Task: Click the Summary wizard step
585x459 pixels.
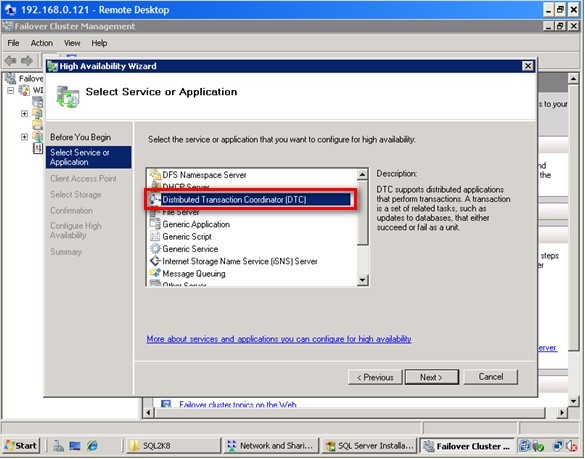Action: [x=66, y=252]
